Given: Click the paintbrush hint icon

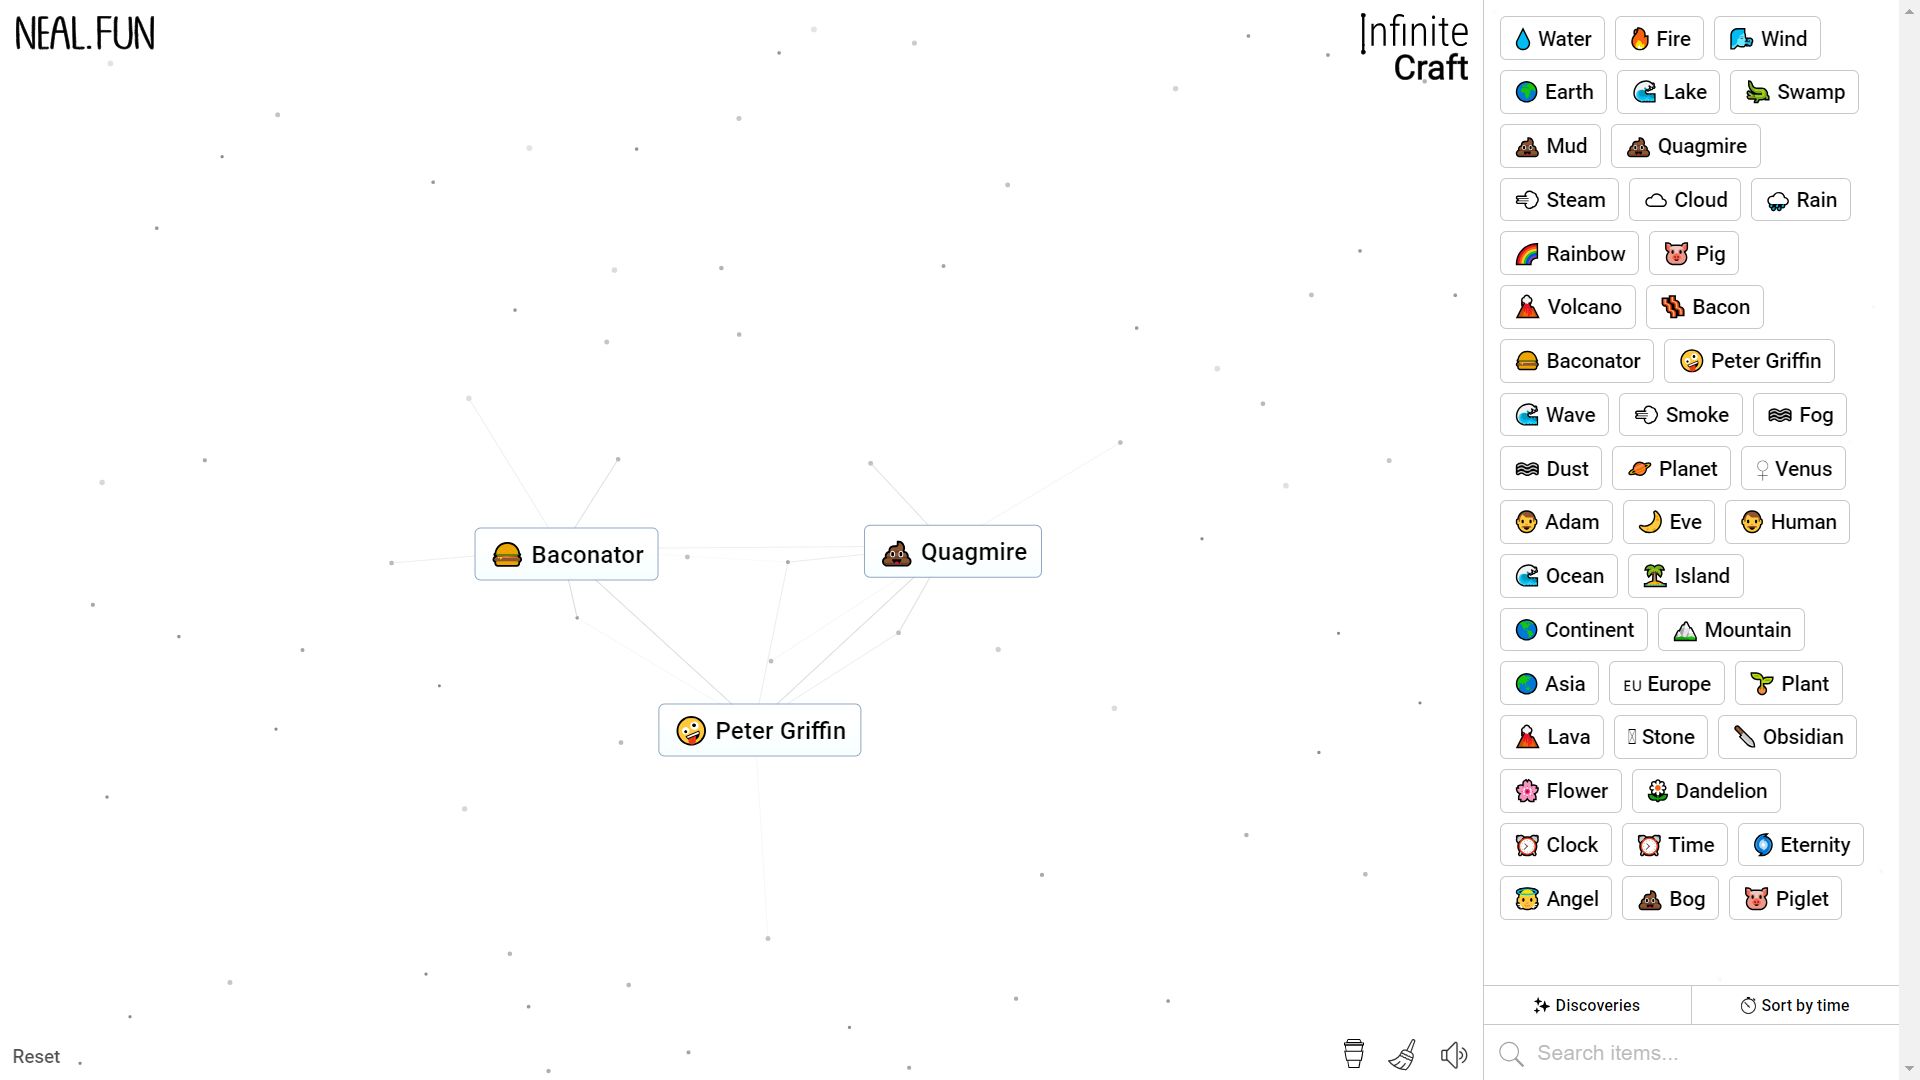Looking at the screenshot, I should coord(1402,1055).
